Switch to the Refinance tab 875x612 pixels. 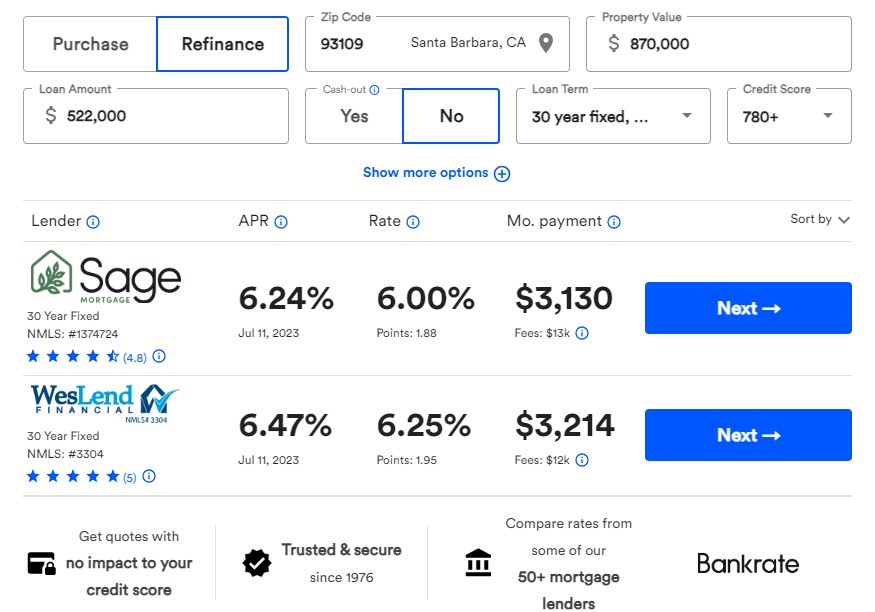(x=223, y=44)
